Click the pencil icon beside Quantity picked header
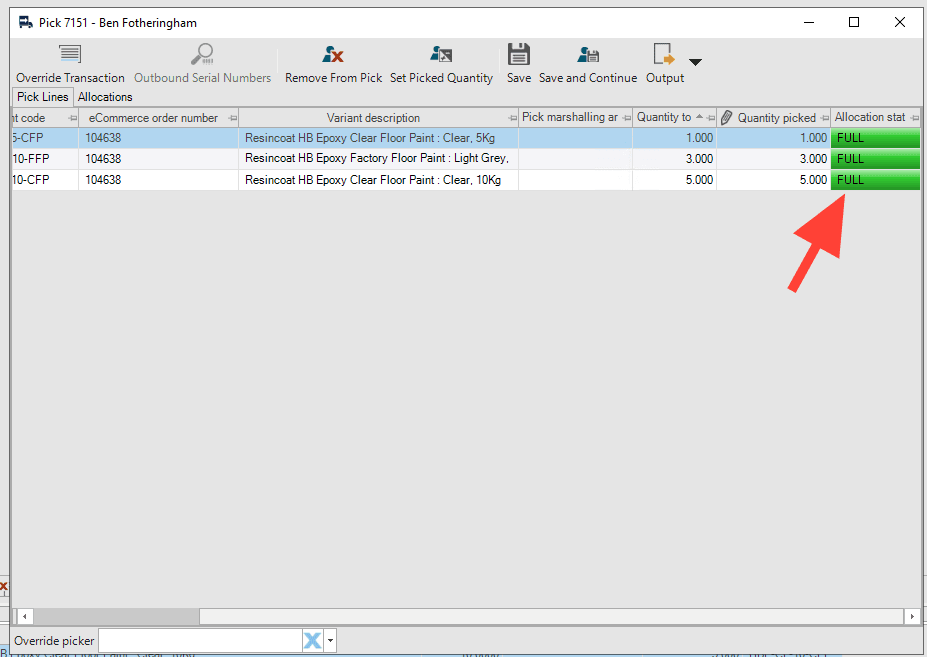 click(727, 118)
